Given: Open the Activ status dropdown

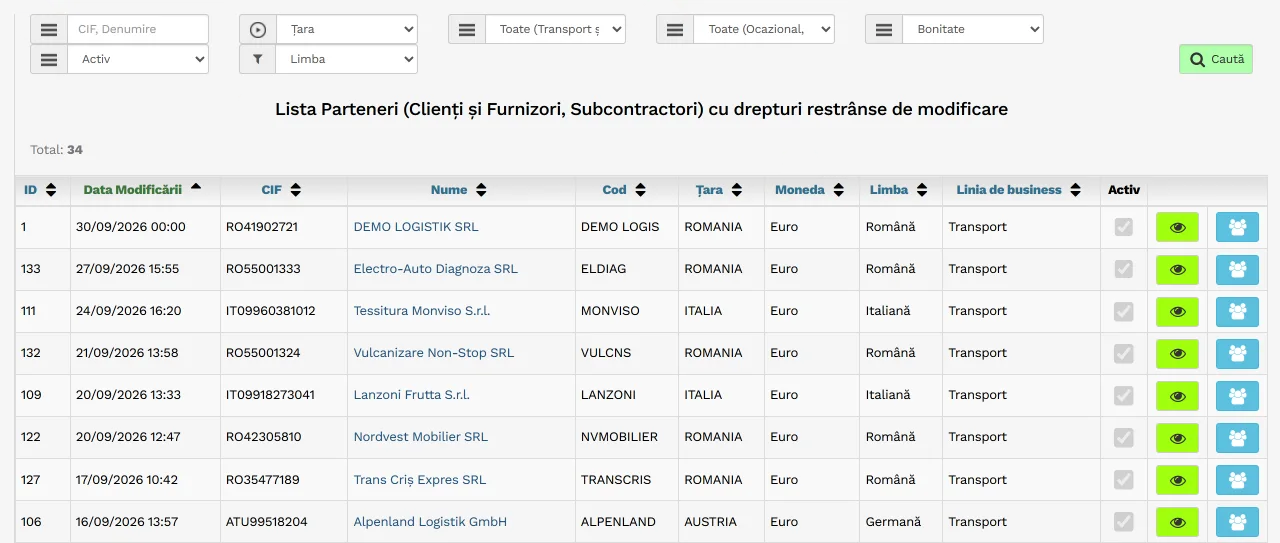Looking at the screenshot, I should pos(138,59).
